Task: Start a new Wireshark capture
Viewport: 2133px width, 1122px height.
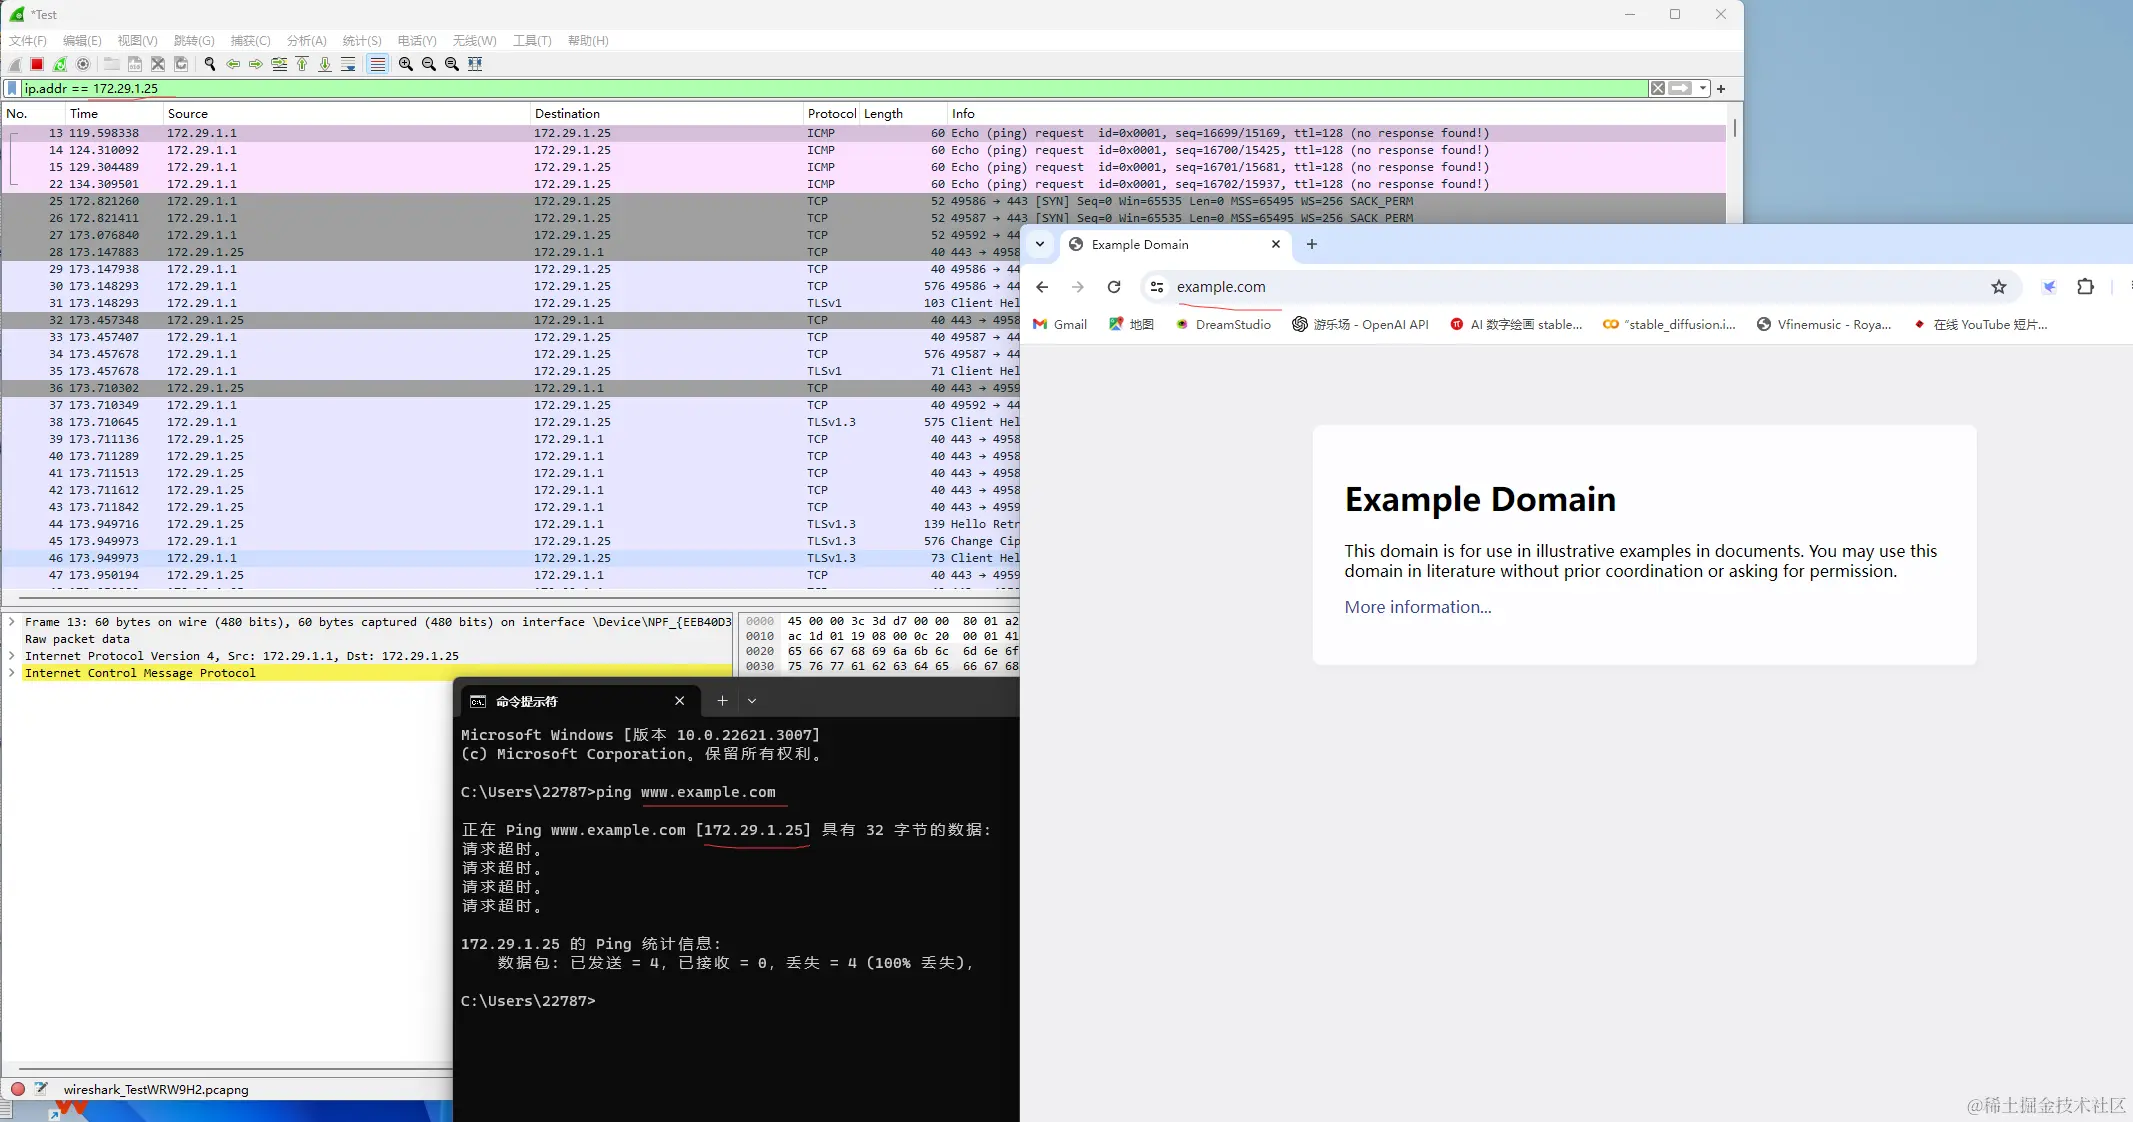Action: (x=15, y=64)
